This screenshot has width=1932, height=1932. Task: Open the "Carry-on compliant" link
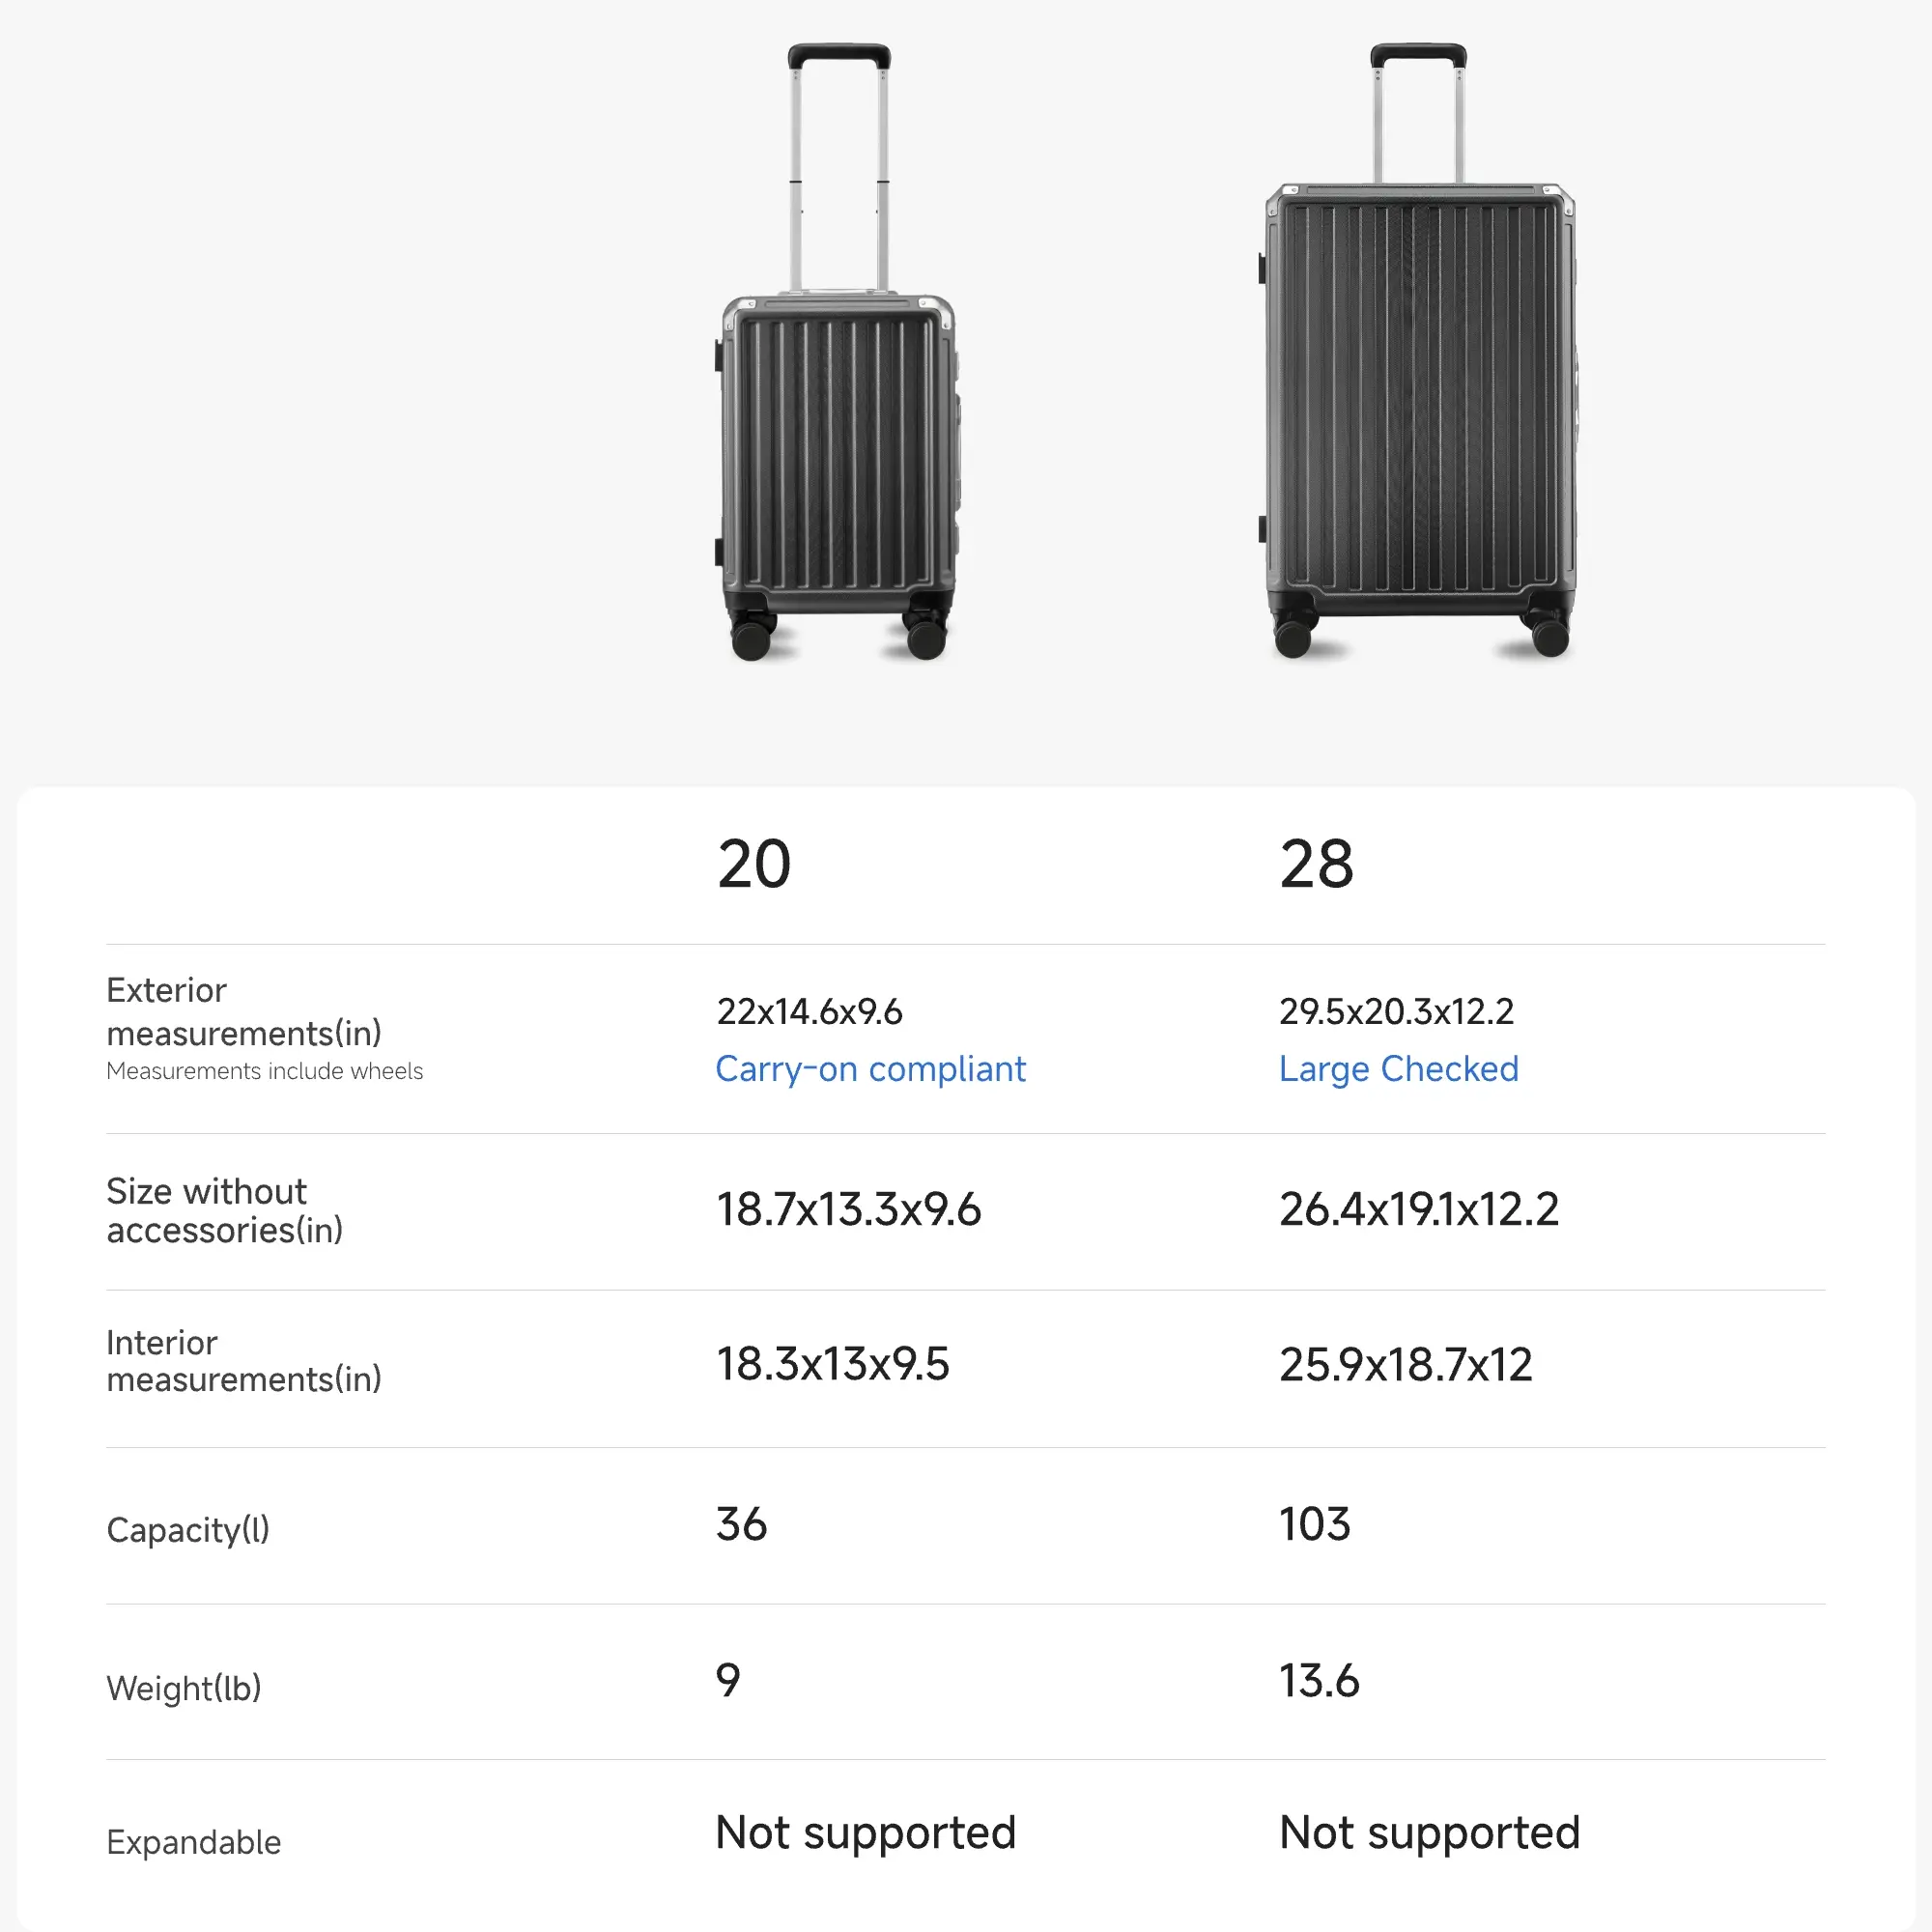click(x=870, y=1069)
